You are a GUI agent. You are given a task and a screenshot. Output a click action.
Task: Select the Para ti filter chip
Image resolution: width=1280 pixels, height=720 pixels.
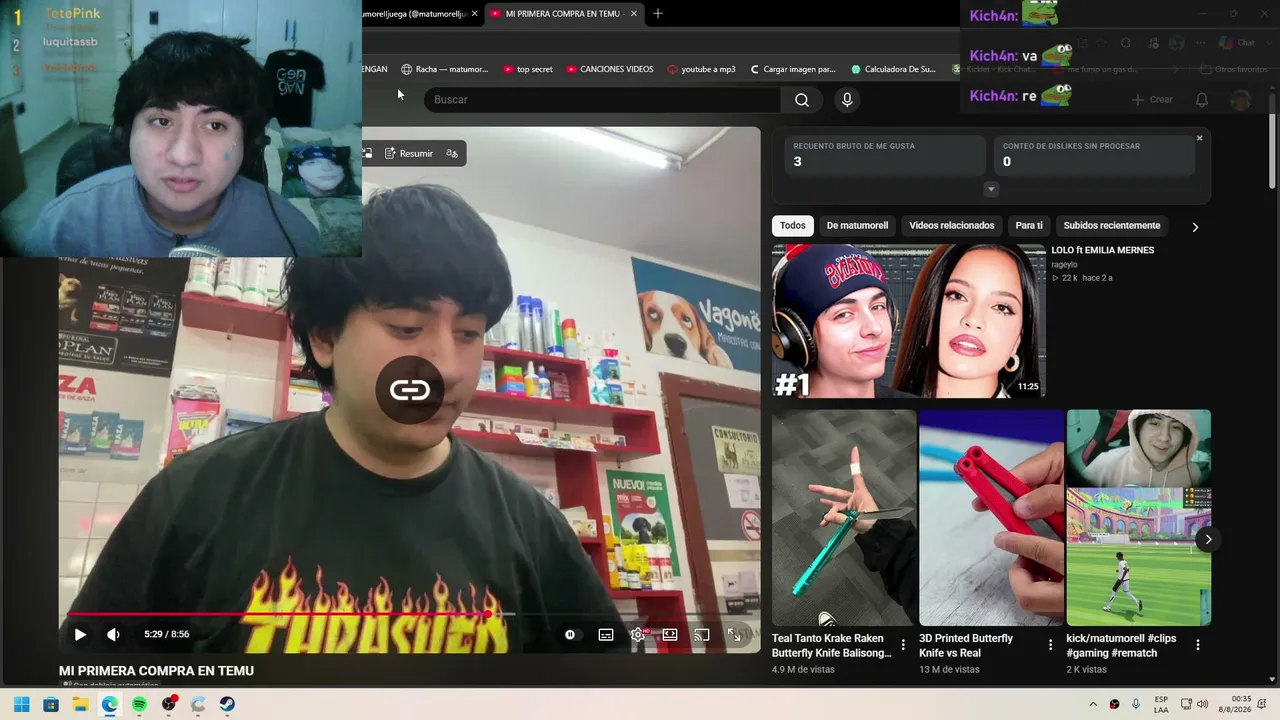(x=1029, y=226)
